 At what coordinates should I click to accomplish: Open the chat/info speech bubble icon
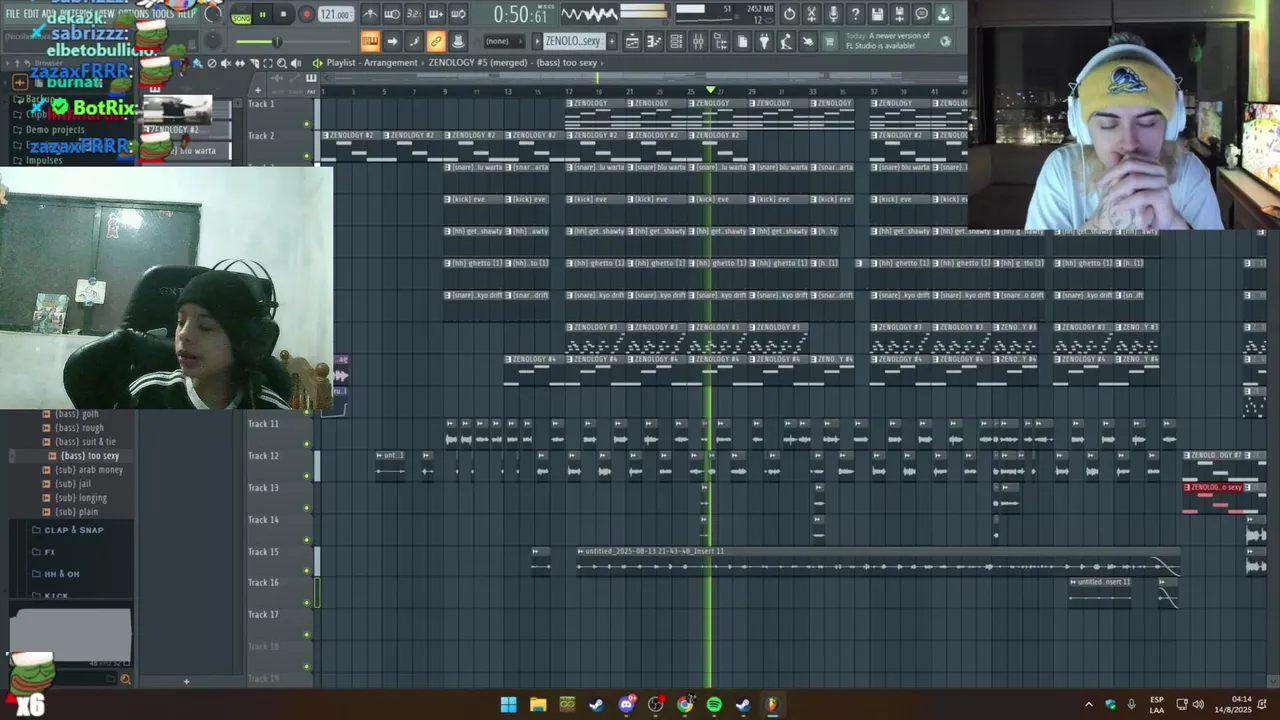922,15
